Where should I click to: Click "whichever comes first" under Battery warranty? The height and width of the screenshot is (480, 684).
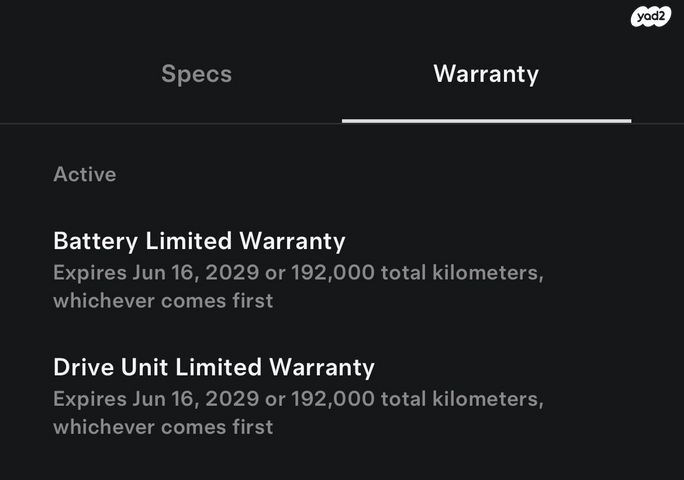point(163,300)
